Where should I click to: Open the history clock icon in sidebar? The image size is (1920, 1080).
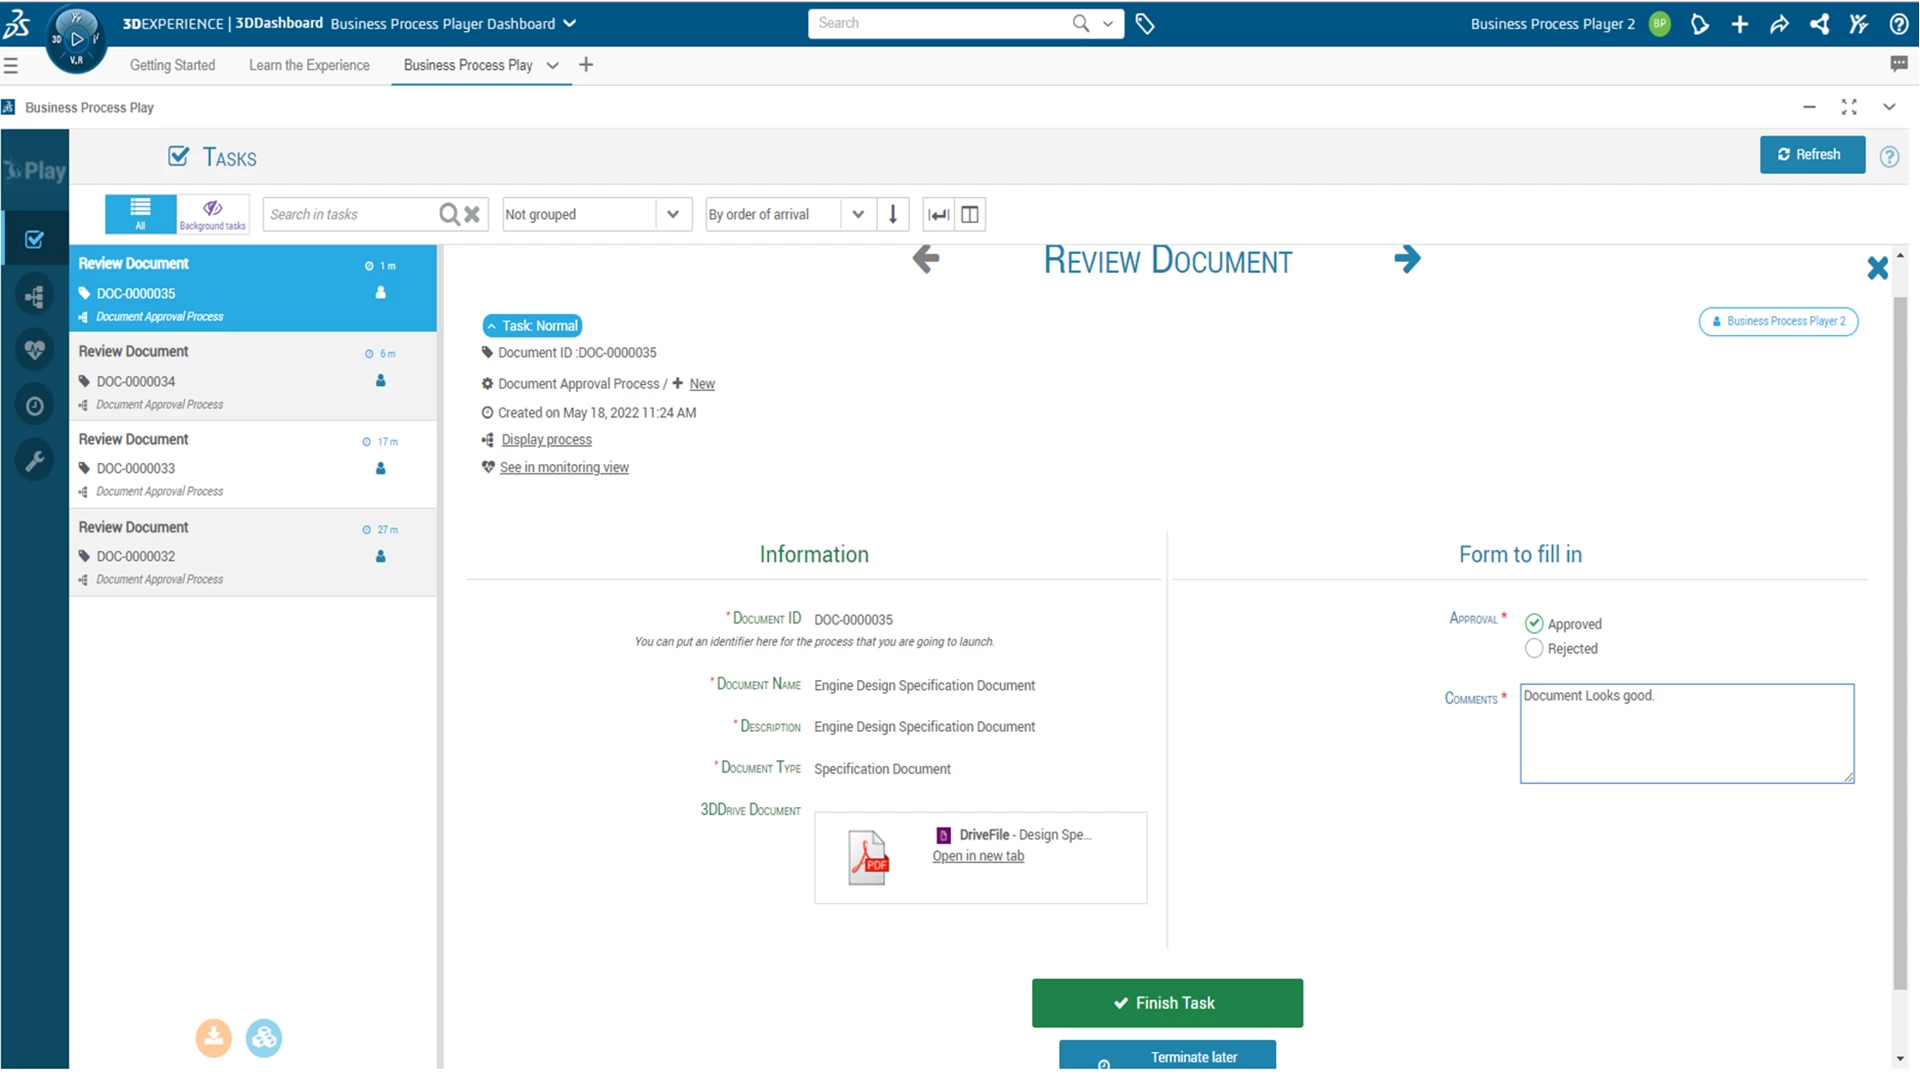[x=35, y=405]
